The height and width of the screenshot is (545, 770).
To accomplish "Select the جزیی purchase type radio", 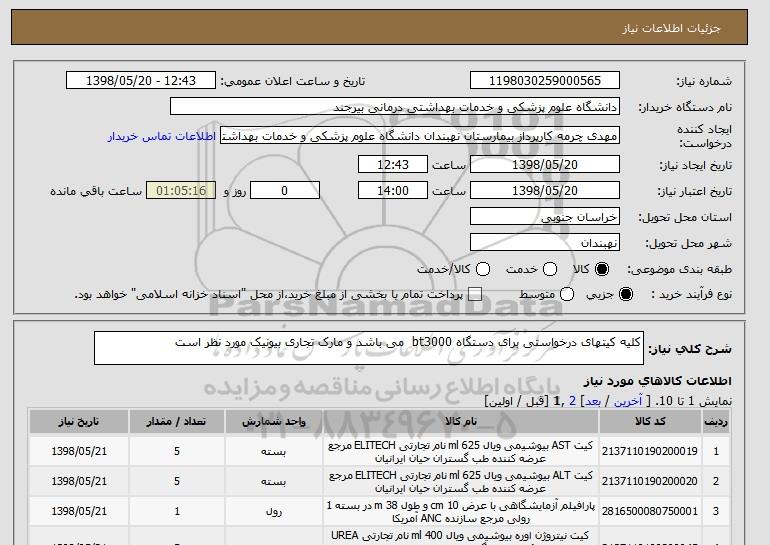I will click(626, 294).
